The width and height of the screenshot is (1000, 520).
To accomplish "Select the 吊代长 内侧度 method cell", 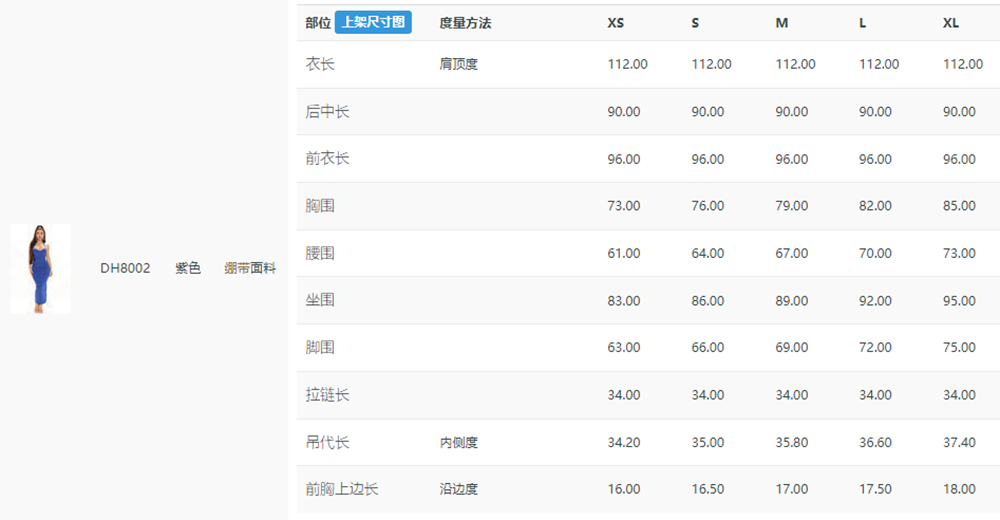I will pyautogui.click(x=459, y=442).
